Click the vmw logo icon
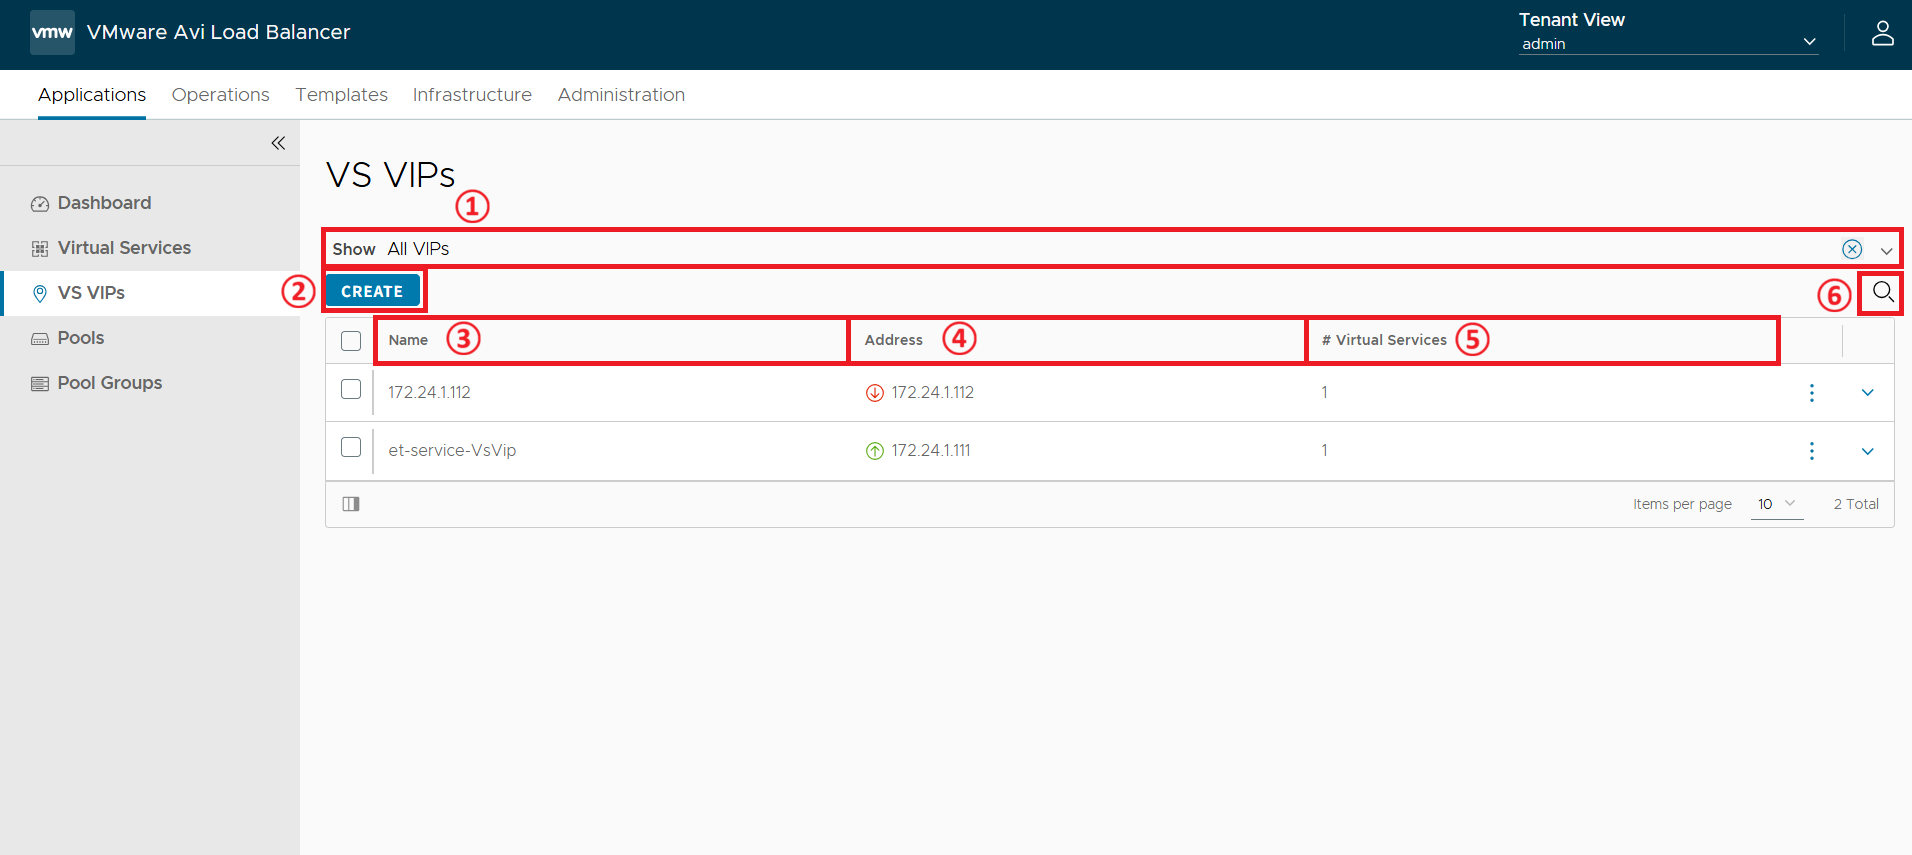The image size is (1912, 855). coord(52,32)
